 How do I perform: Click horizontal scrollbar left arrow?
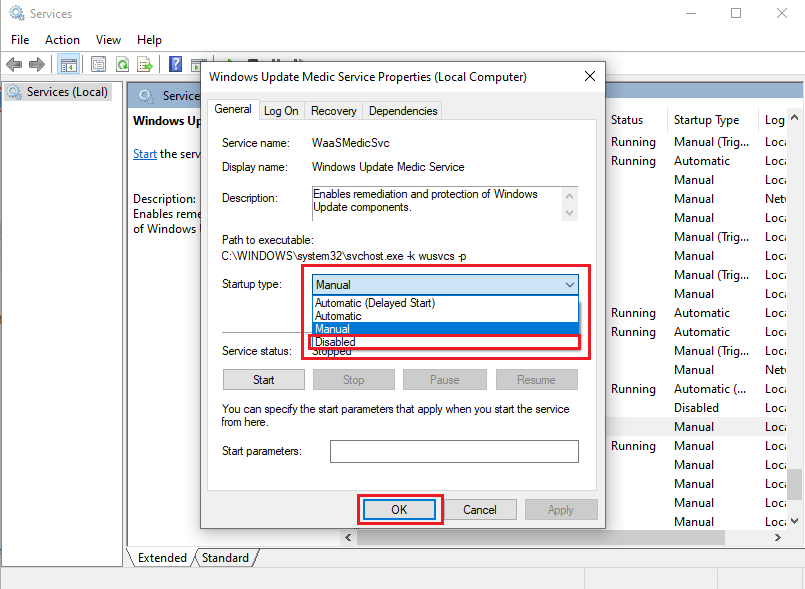(x=349, y=538)
